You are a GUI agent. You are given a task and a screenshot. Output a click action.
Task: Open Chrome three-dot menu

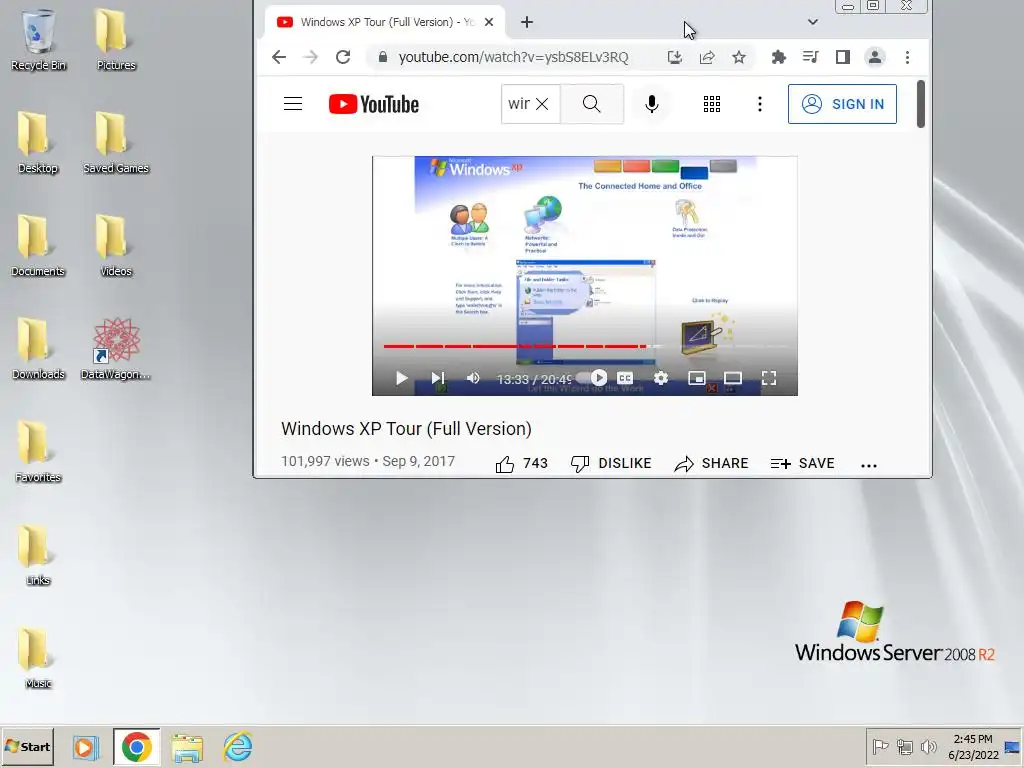coord(907,57)
